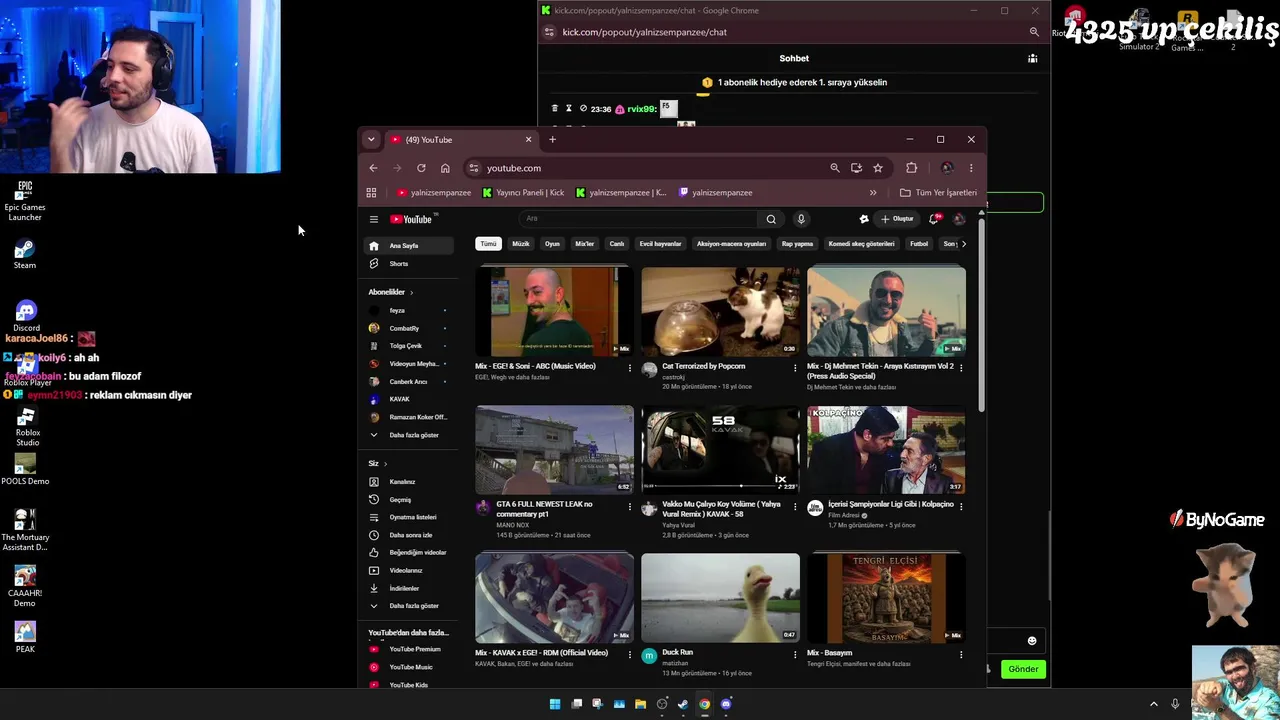Show hidden system tray icons

[1153, 704]
